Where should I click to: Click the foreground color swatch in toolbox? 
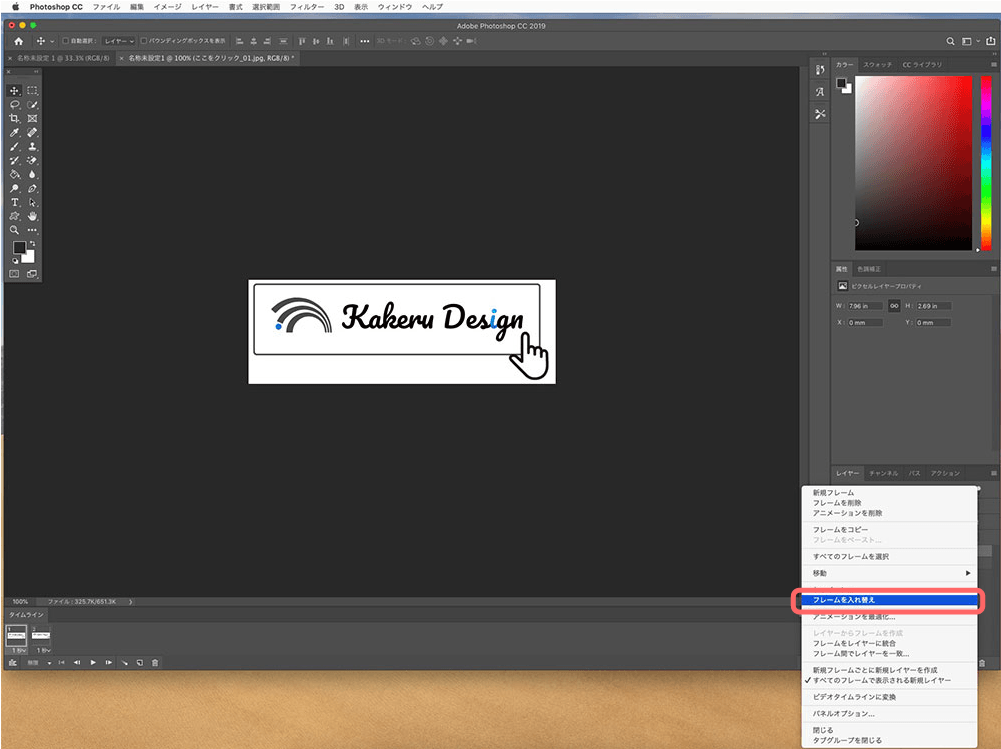pyautogui.click(x=19, y=247)
